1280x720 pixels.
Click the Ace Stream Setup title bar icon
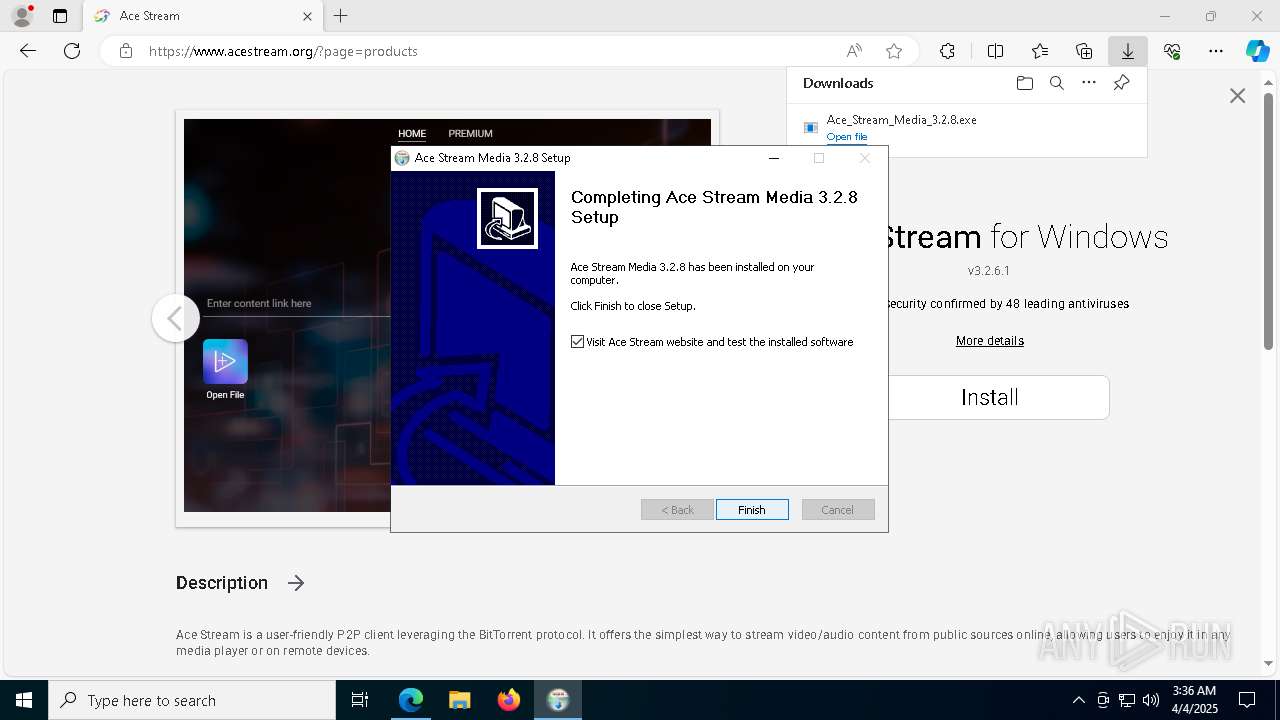[402, 158]
